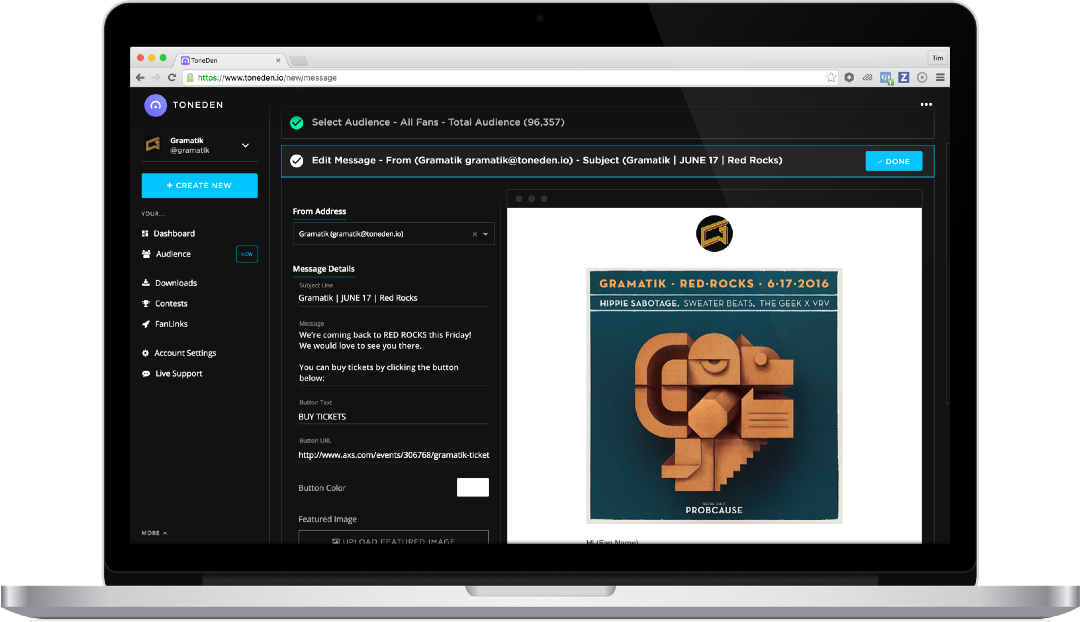The image size is (1080, 622).
Task: Open the Contests sidebar item
Action: click(171, 304)
